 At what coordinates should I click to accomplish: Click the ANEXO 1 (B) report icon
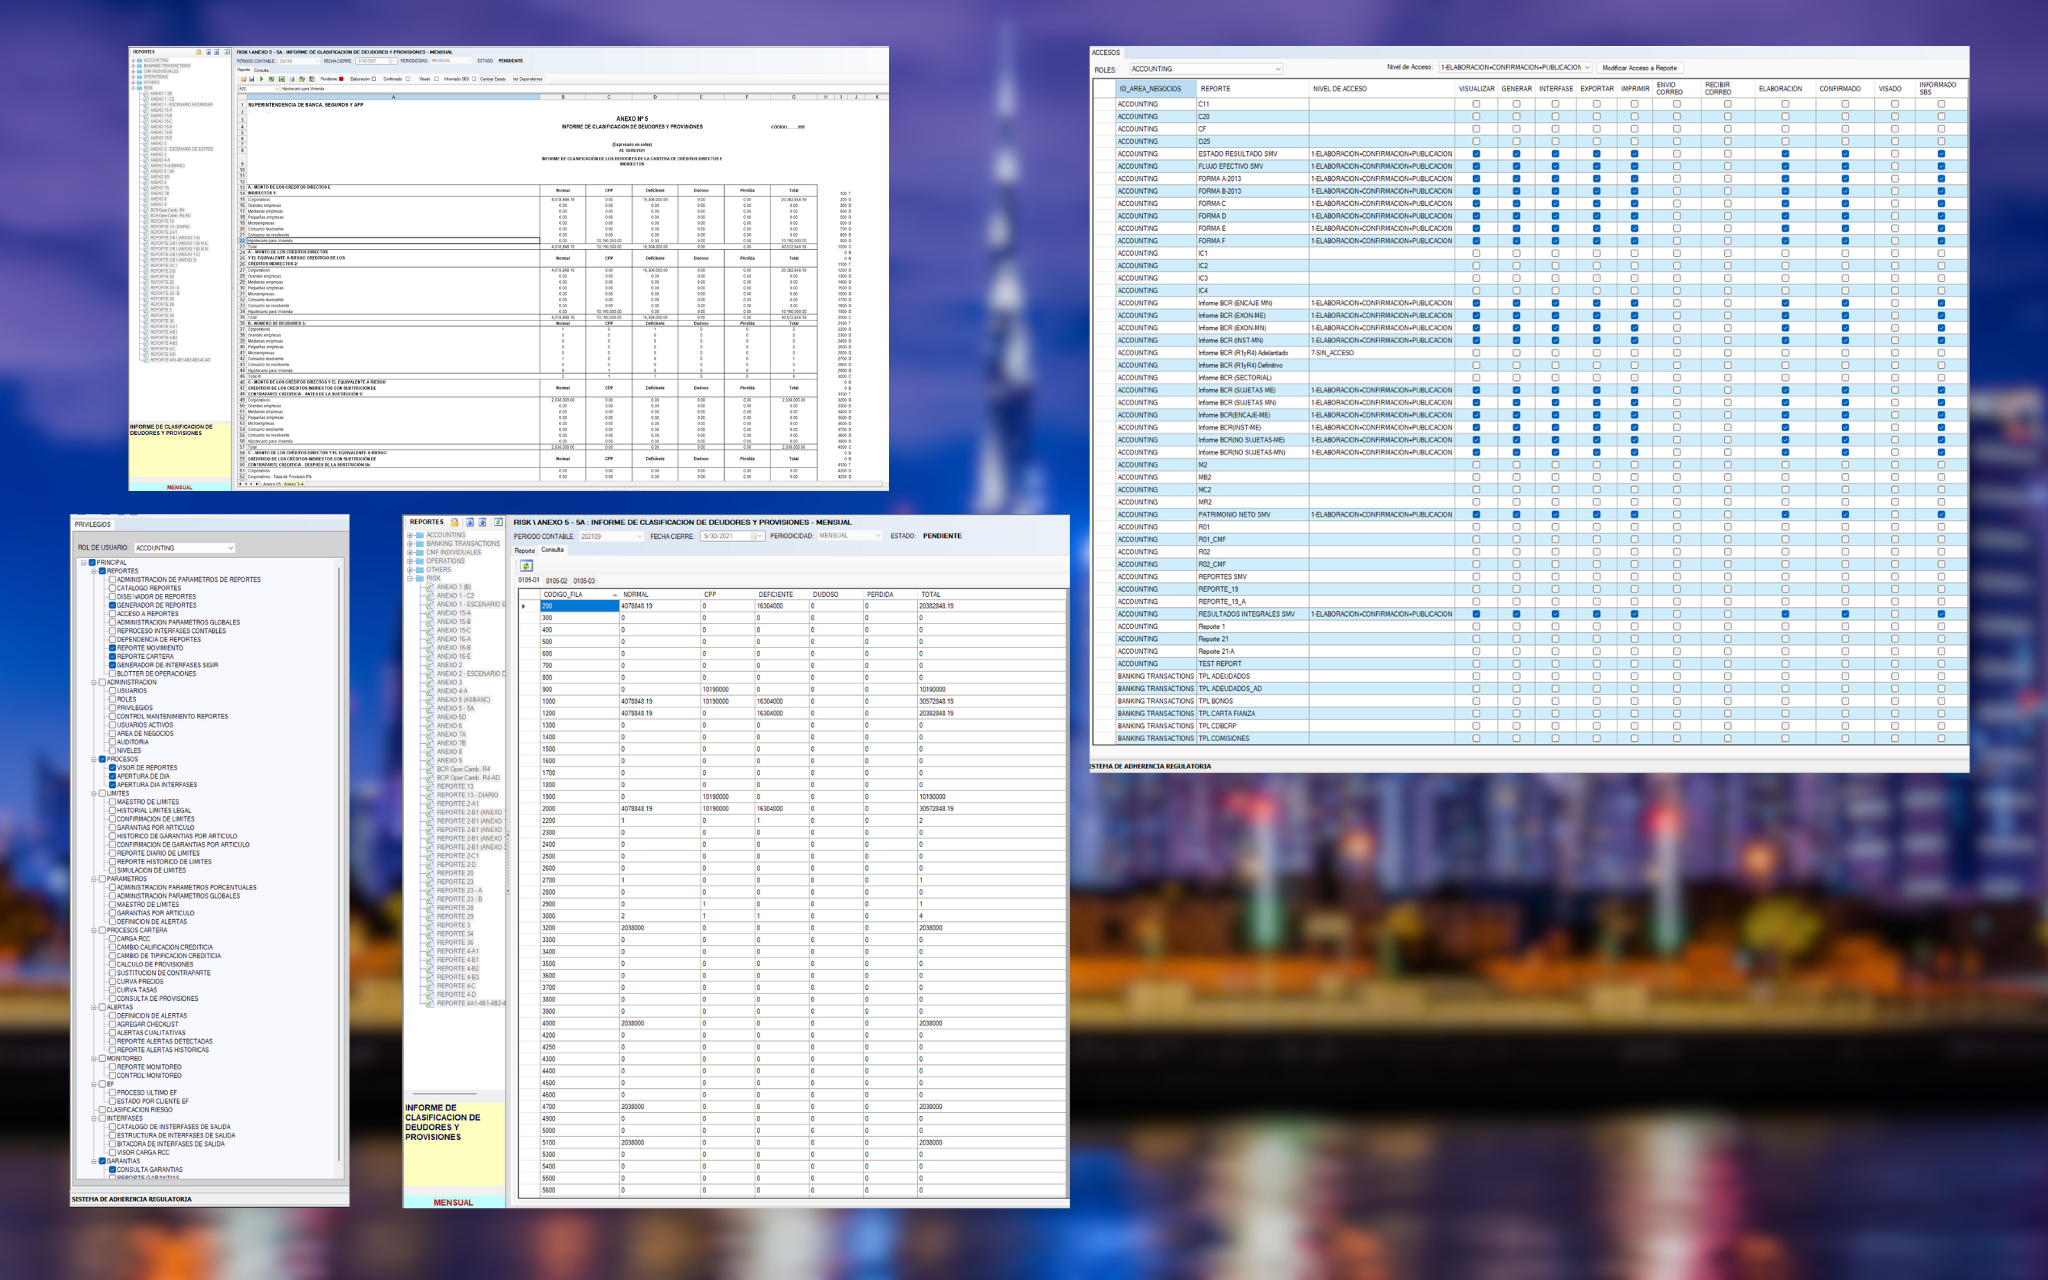click(x=430, y=587)
